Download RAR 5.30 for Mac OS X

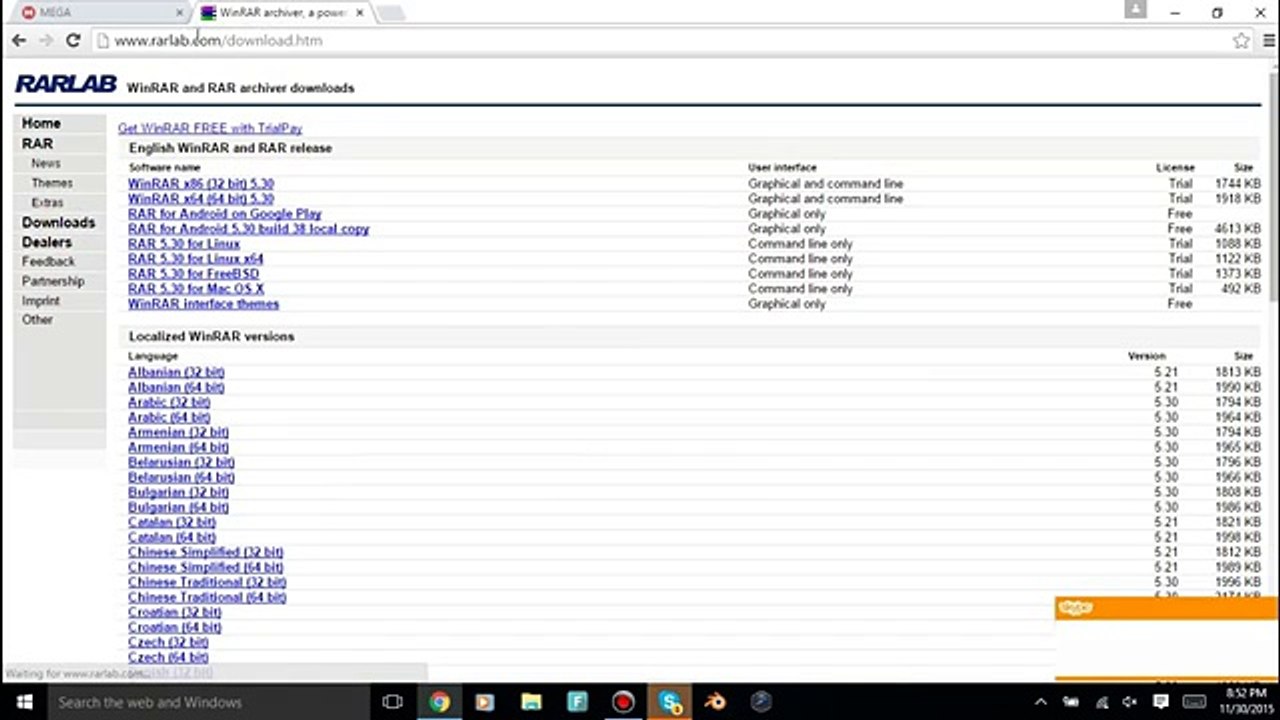click(x=196, y=289)
